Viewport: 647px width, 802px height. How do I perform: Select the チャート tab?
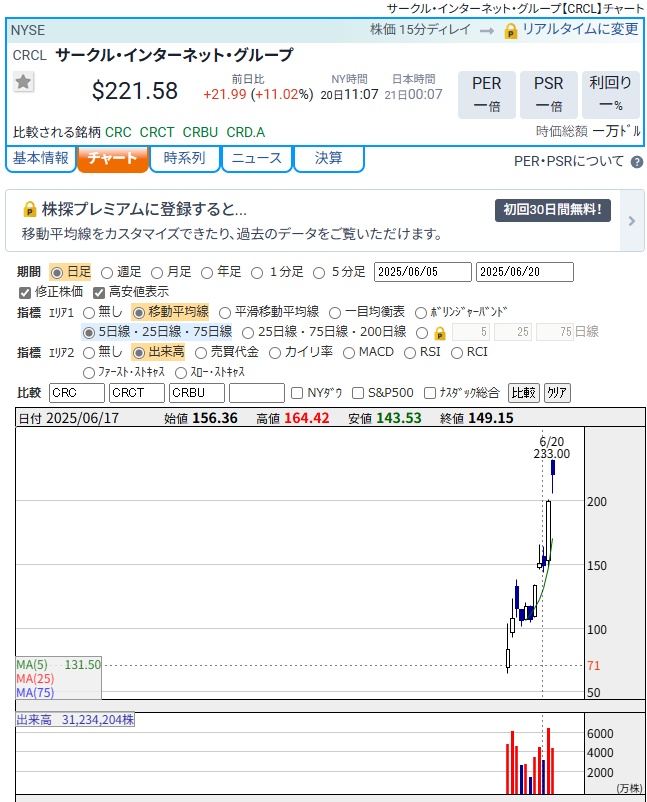click(x=113, y=158)
